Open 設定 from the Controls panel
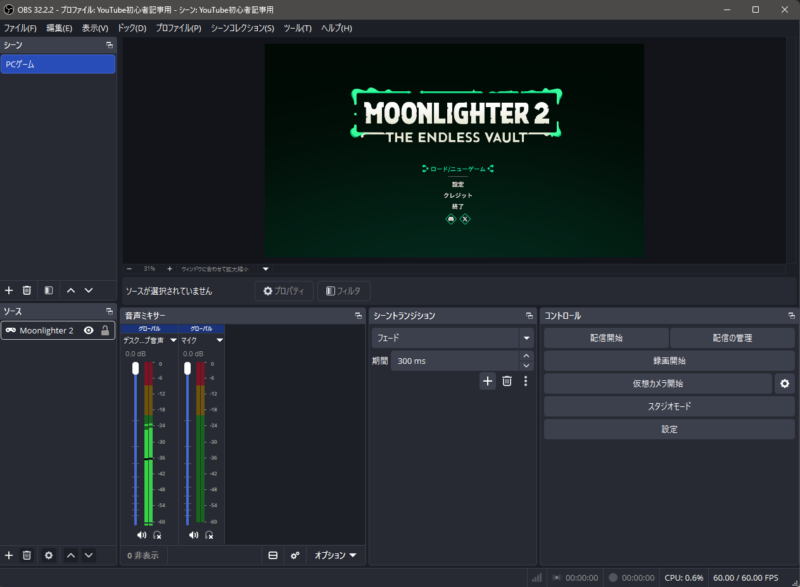Image resolution: width=800 pixels, height=587 pixels. (x=669, y=429)
